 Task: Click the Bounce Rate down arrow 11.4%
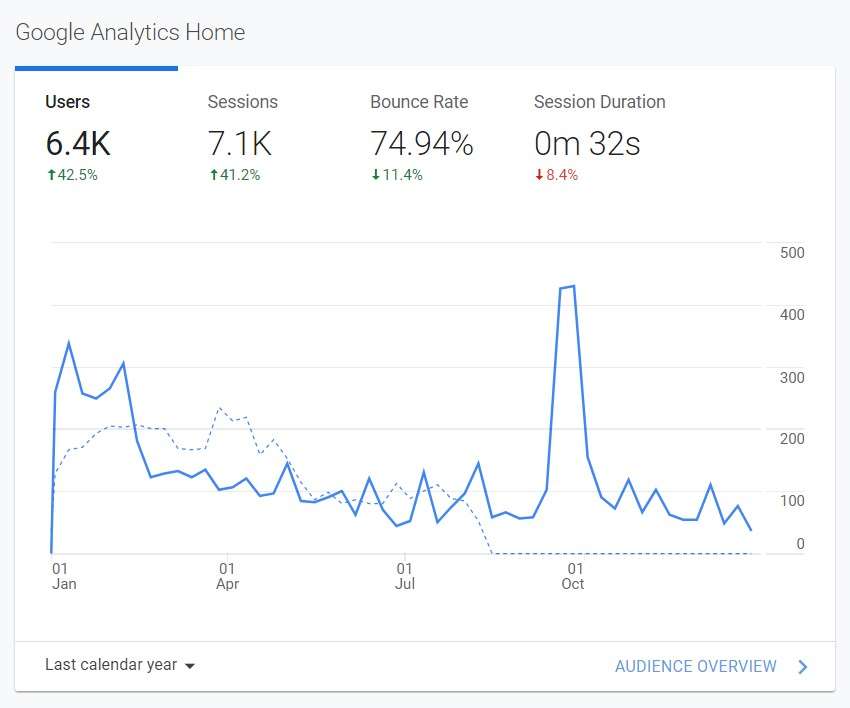(397, 175)
